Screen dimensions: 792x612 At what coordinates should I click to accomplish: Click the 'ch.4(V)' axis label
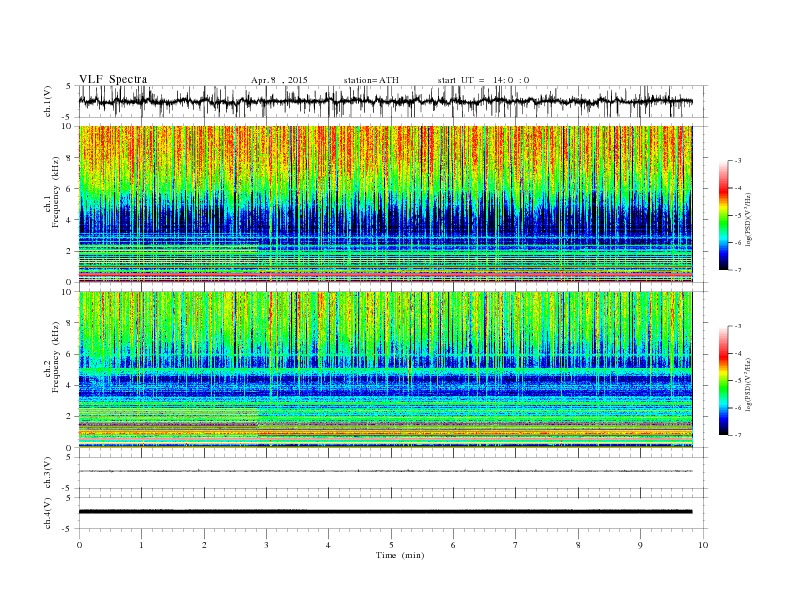[x=48, y=513]
